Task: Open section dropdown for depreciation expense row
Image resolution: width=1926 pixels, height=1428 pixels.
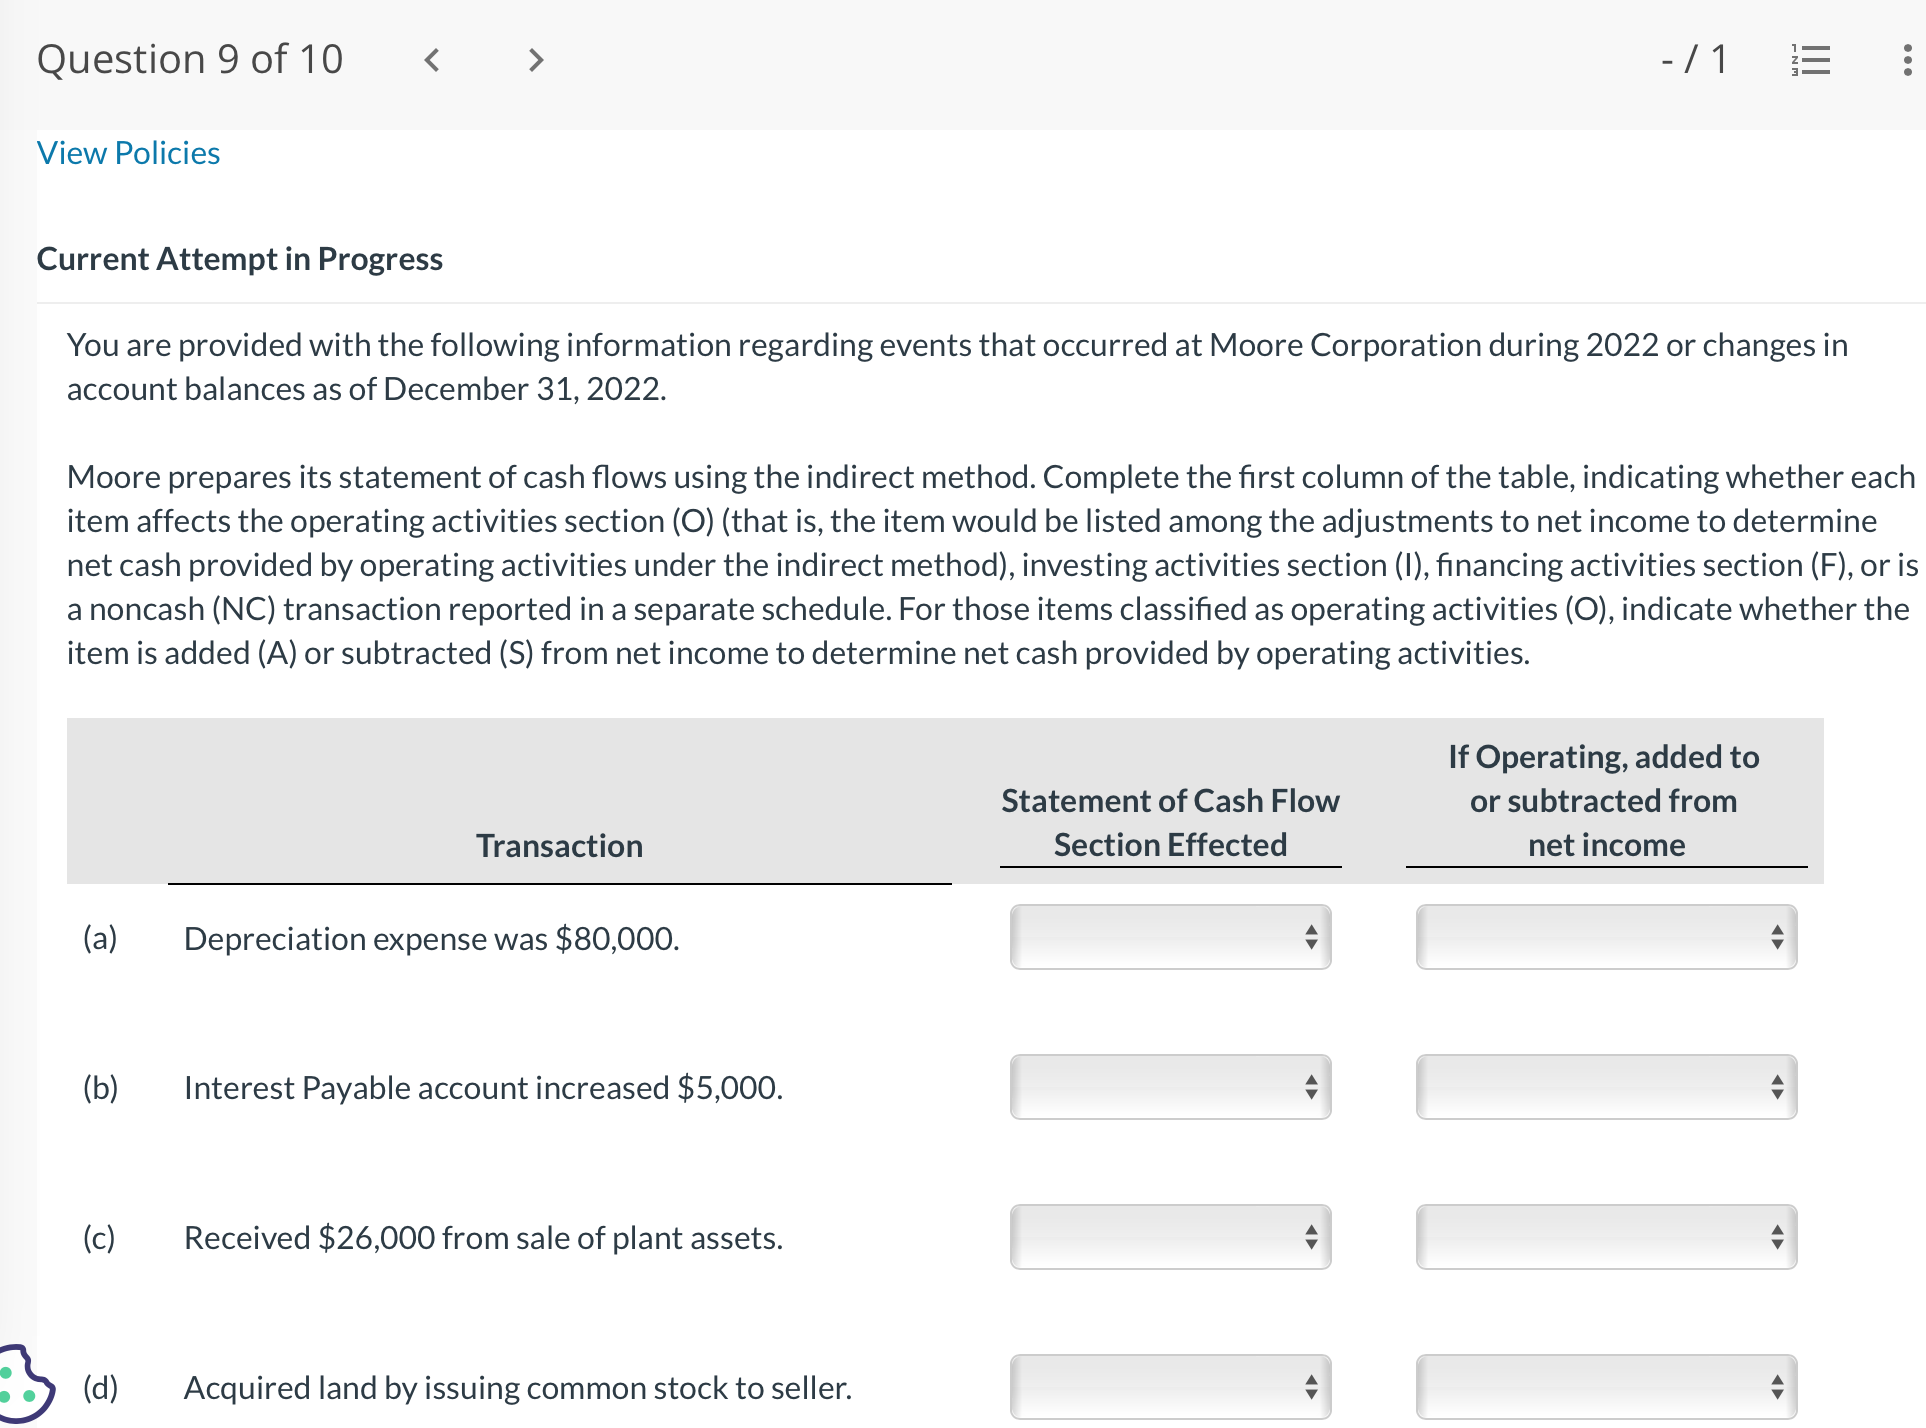Action: click(x=1170, y=937)
